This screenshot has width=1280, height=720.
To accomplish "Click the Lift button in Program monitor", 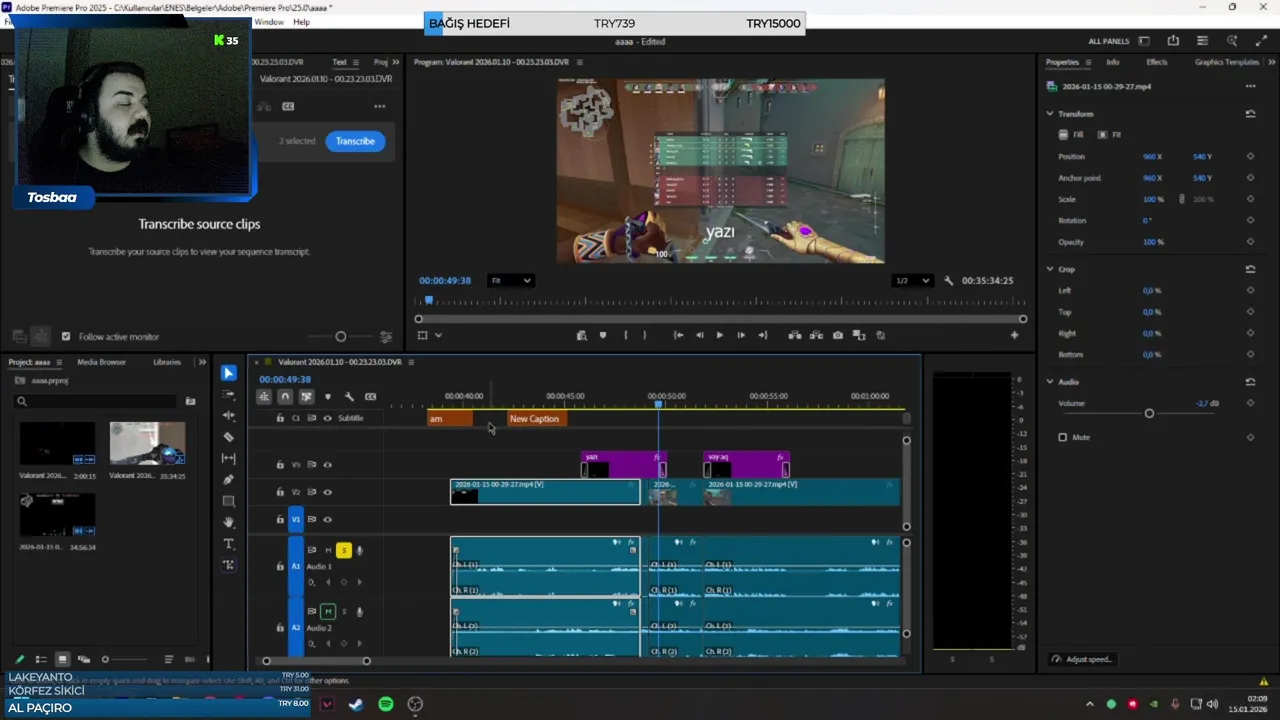I will coord(795,335).
